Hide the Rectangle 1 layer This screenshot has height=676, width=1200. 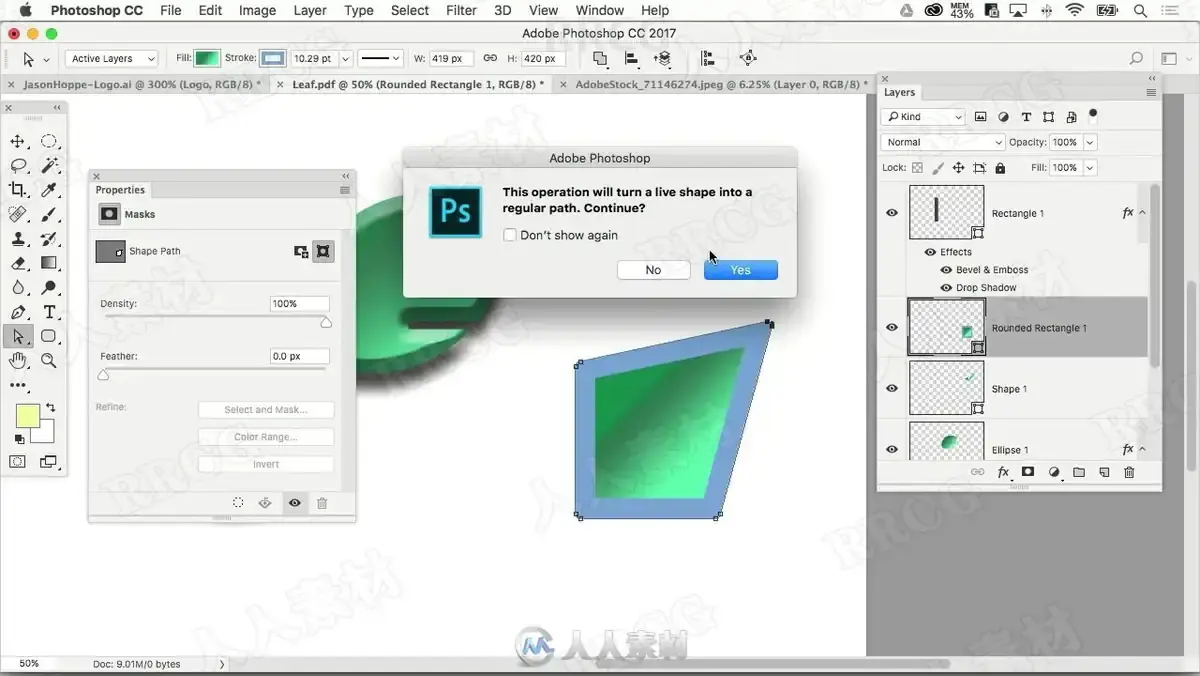click(892, 213)
